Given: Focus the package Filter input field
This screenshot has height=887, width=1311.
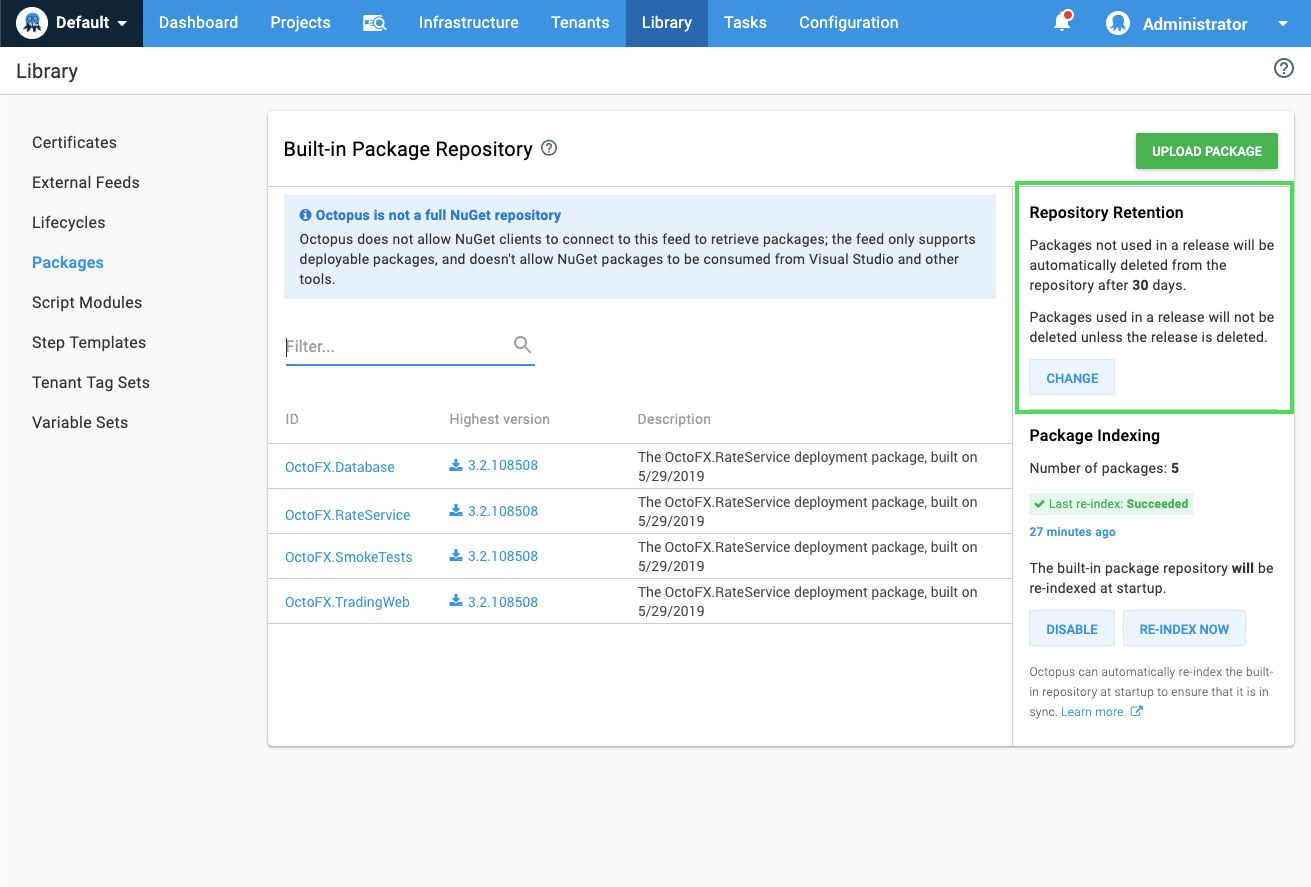Looking at the screenshot, I should point(396,347).
